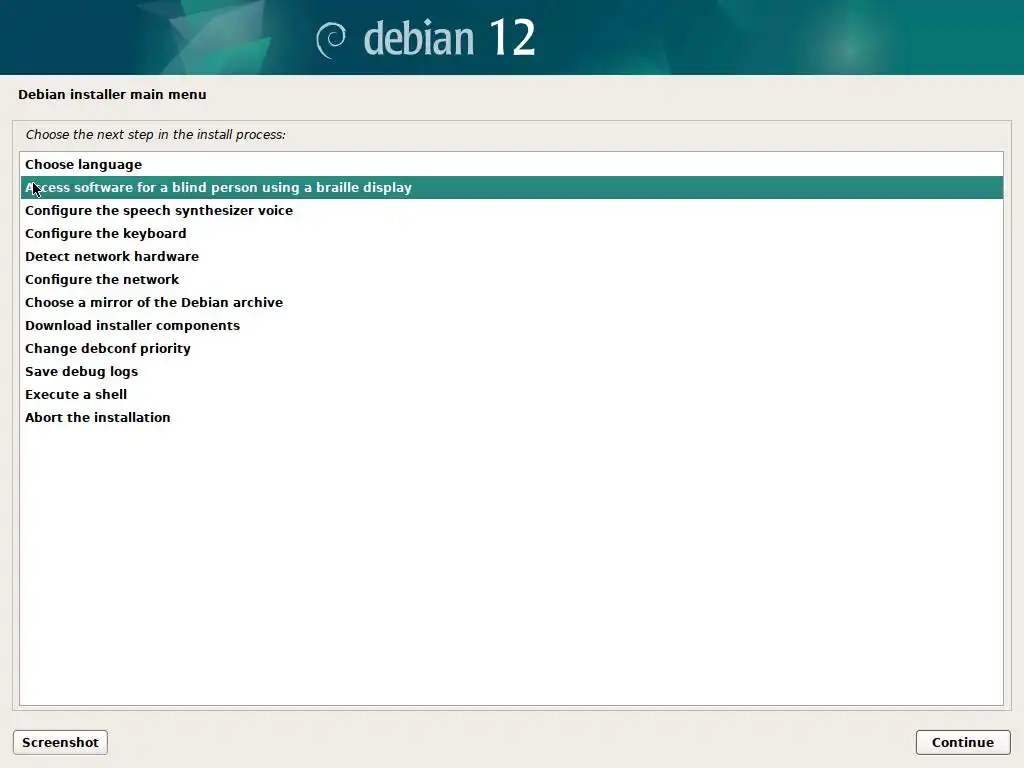Select Abort the installation entry
1024x768 pixels.
(511, 417)
